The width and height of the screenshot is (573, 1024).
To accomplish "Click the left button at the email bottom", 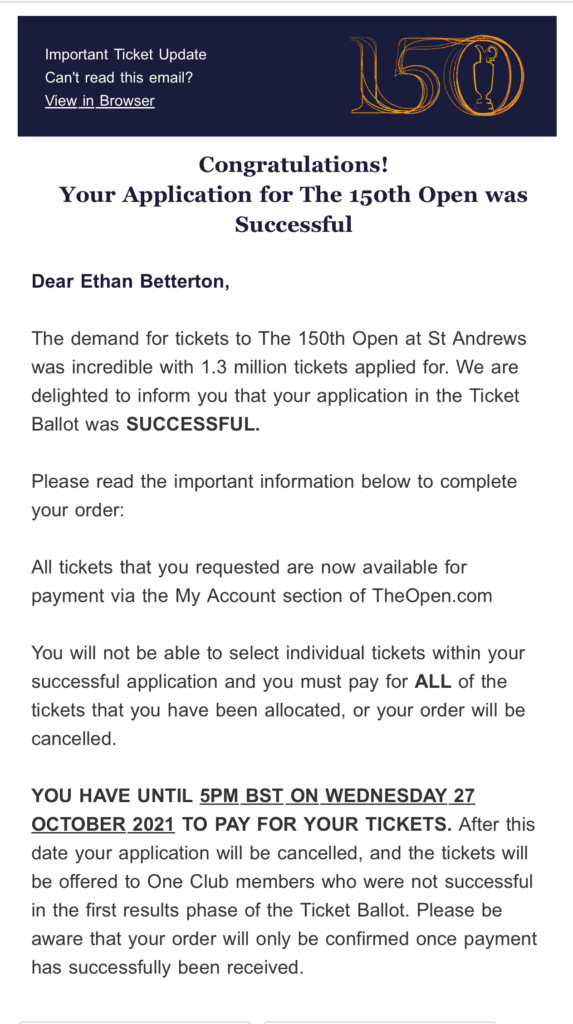I will [x=135, y=1022].
